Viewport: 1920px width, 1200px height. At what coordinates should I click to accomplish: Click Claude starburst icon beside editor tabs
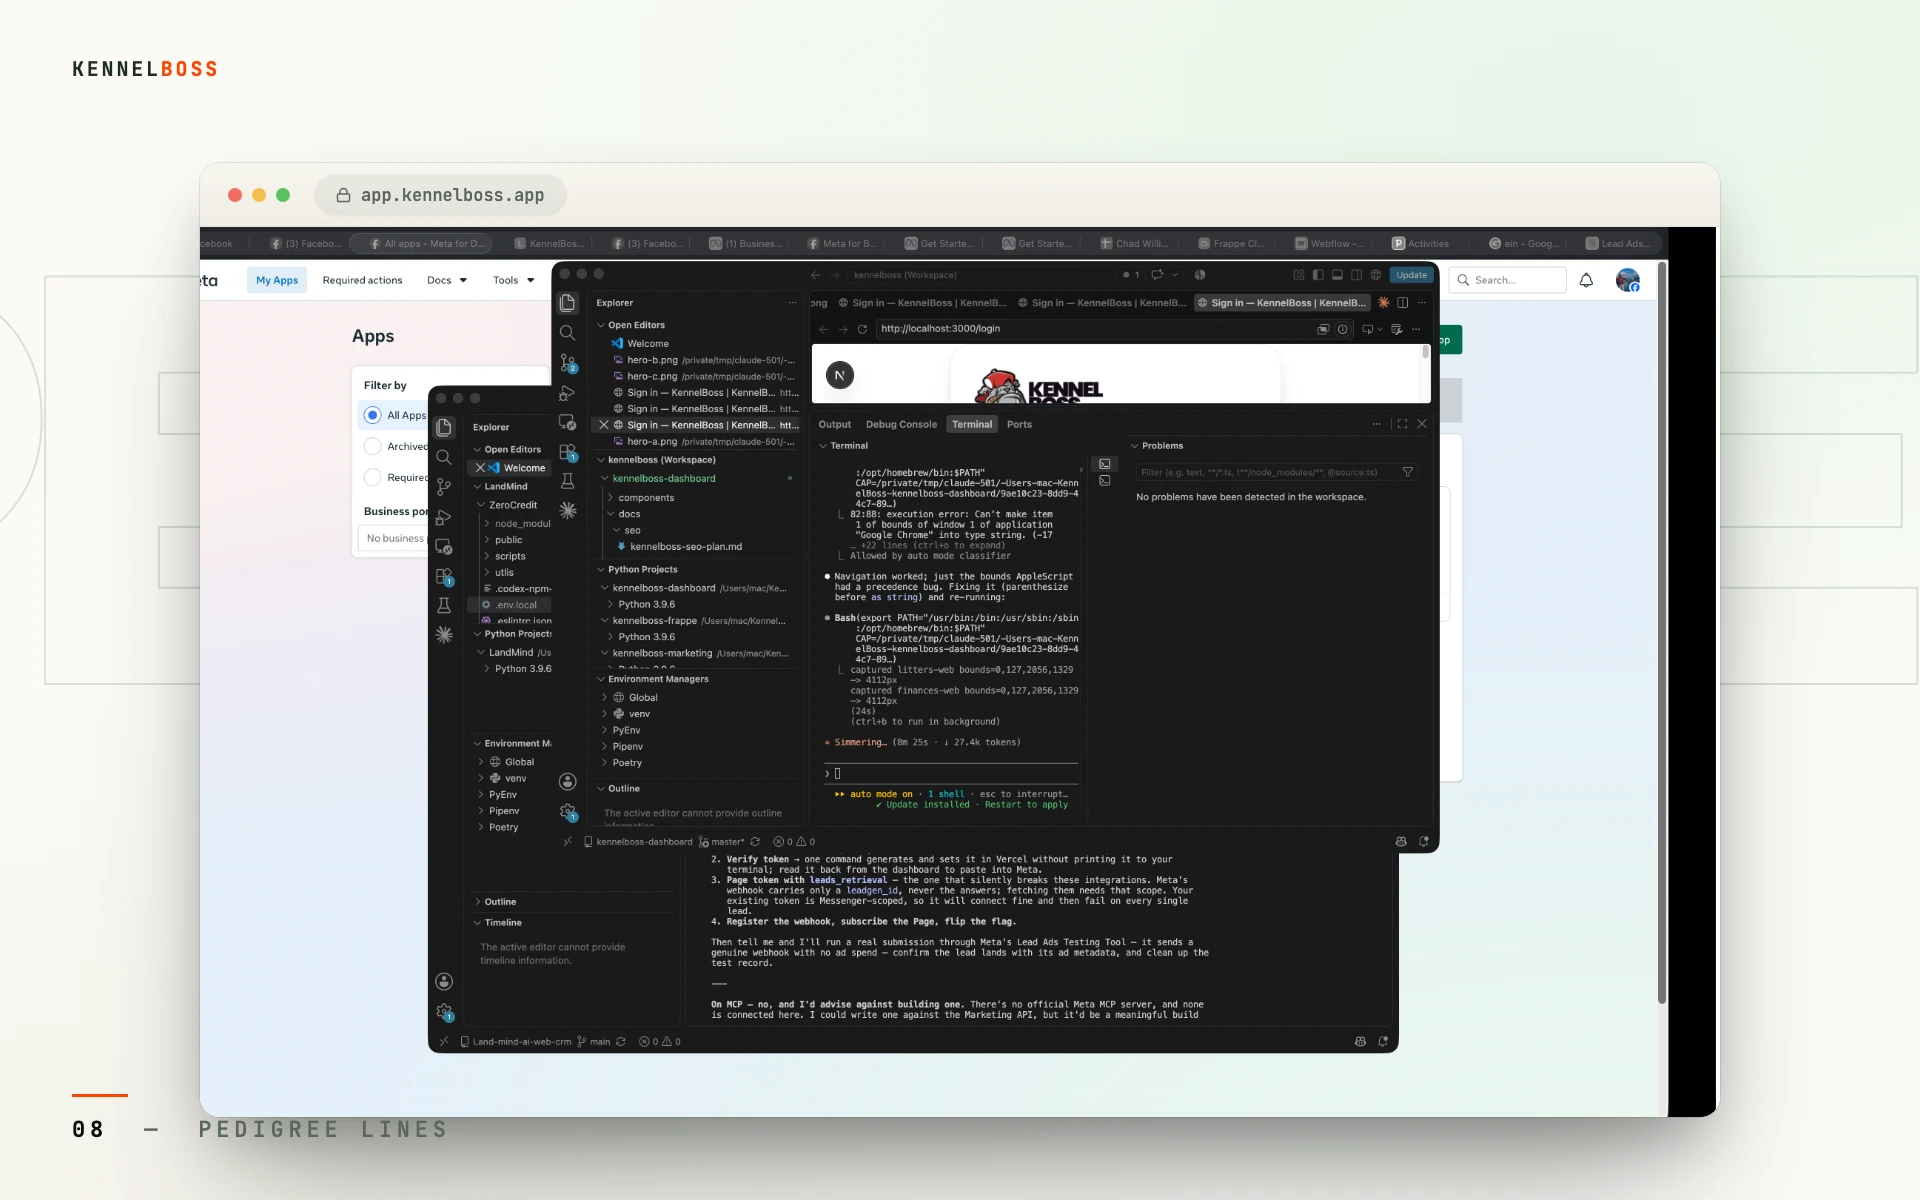point(1383,303)
